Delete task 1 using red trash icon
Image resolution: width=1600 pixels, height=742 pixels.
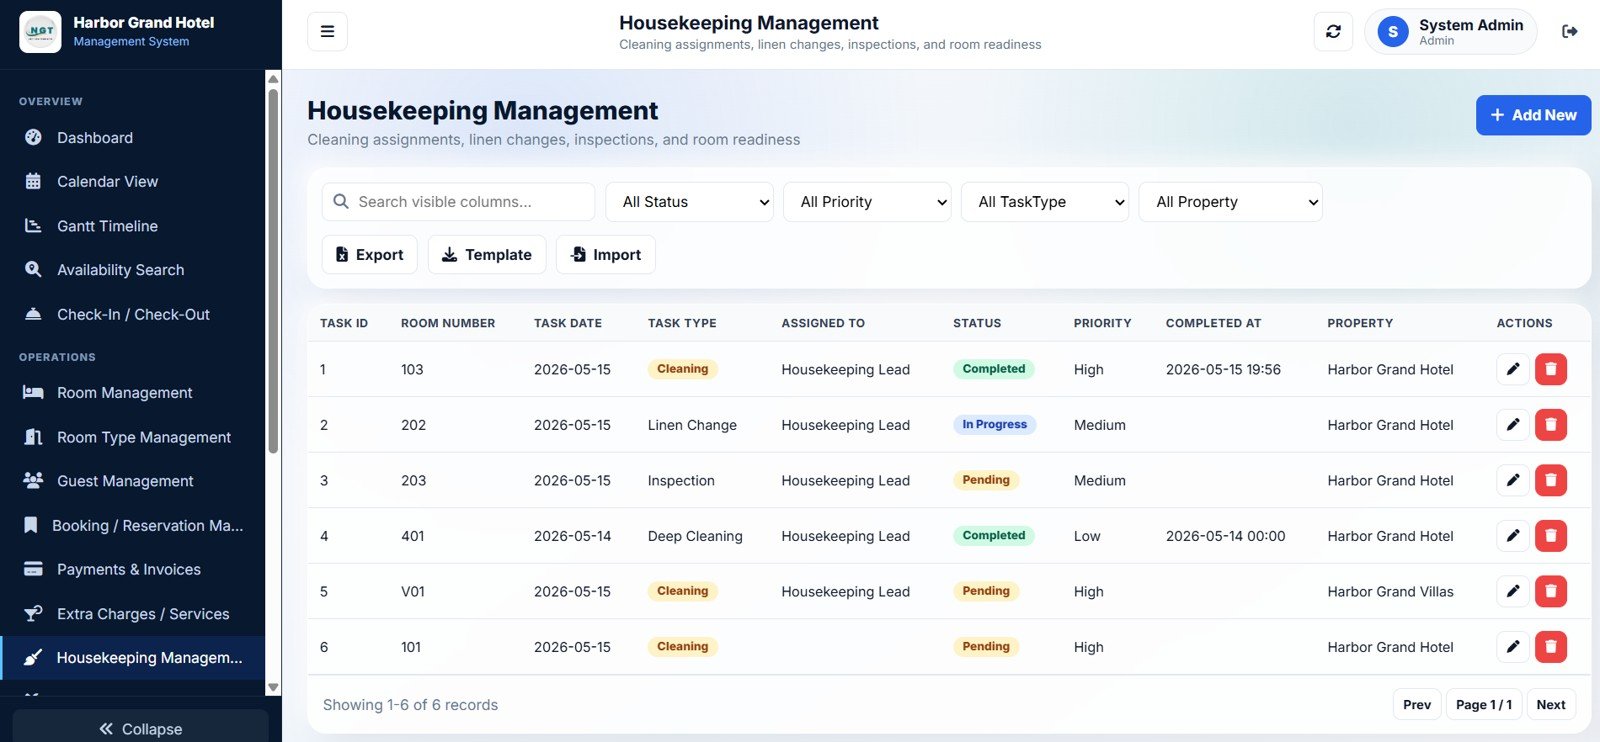(x=1551, y=369)
